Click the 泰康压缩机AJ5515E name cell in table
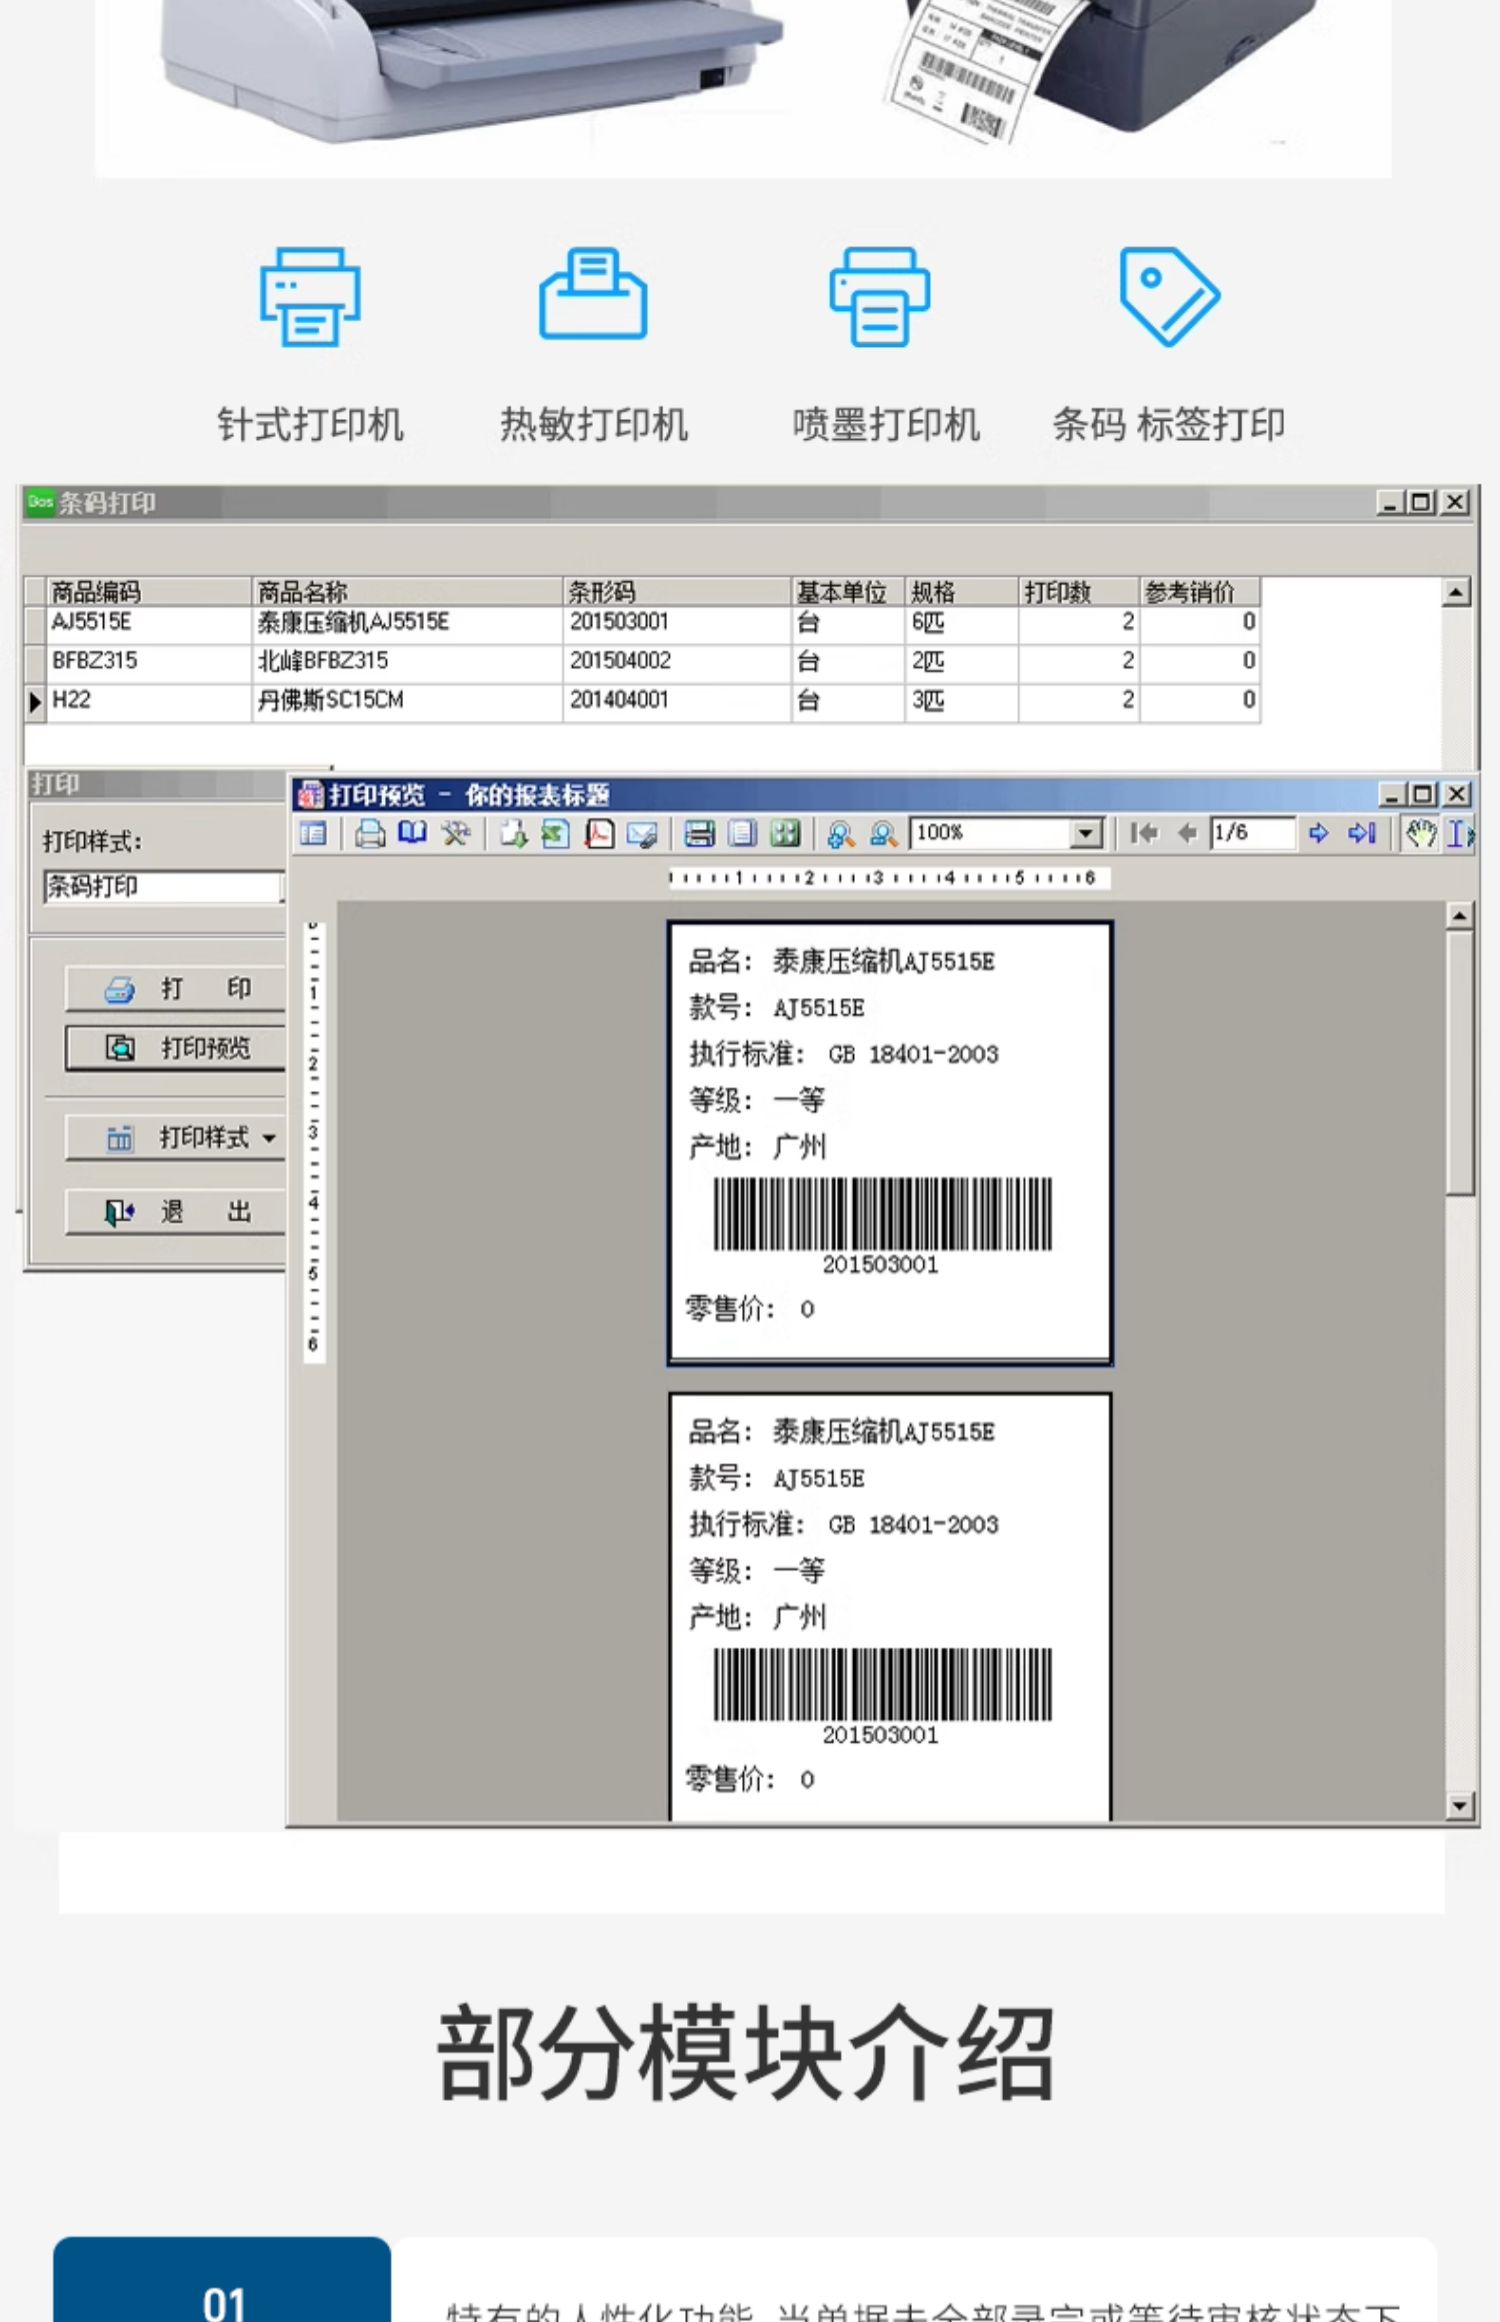 click(406, 623)
